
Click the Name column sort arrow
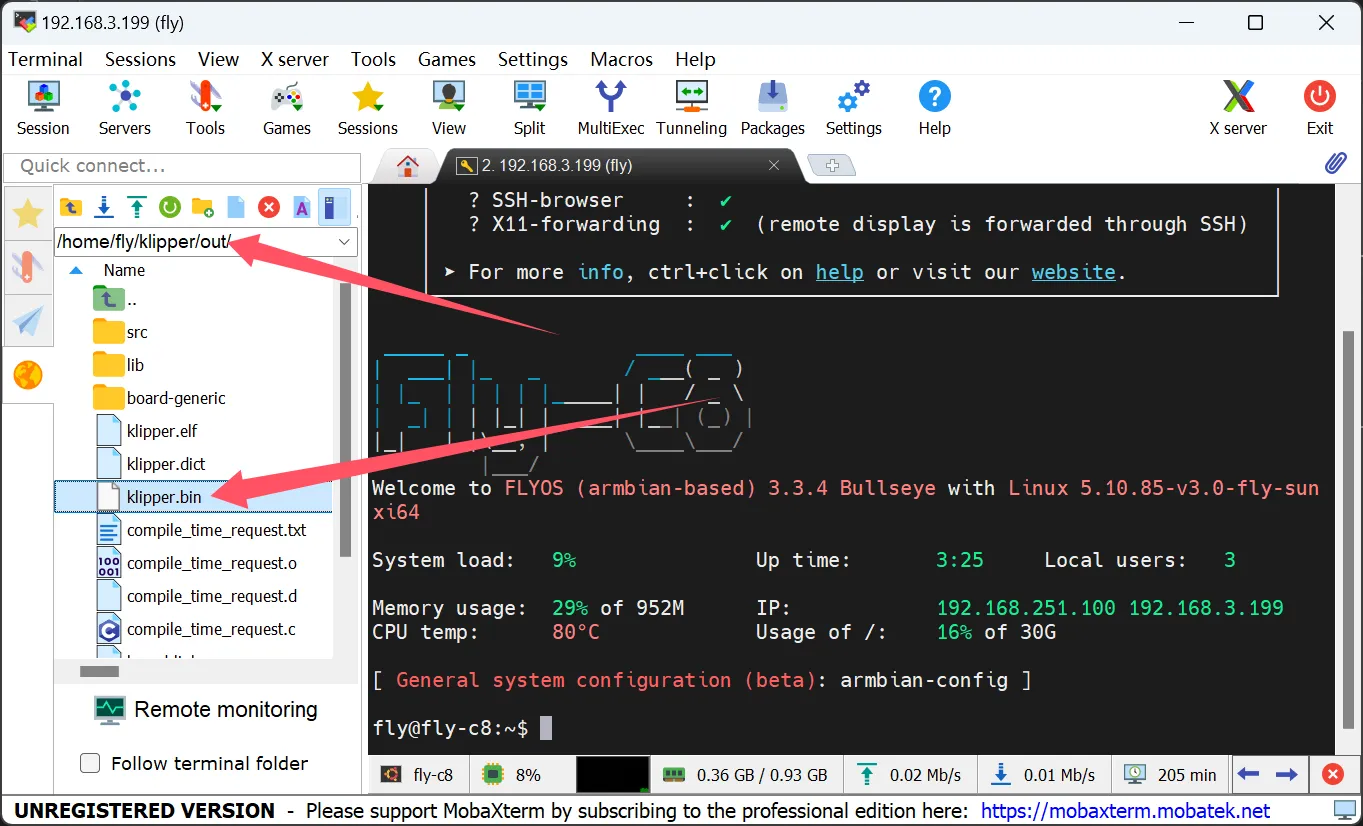[76, 270]
